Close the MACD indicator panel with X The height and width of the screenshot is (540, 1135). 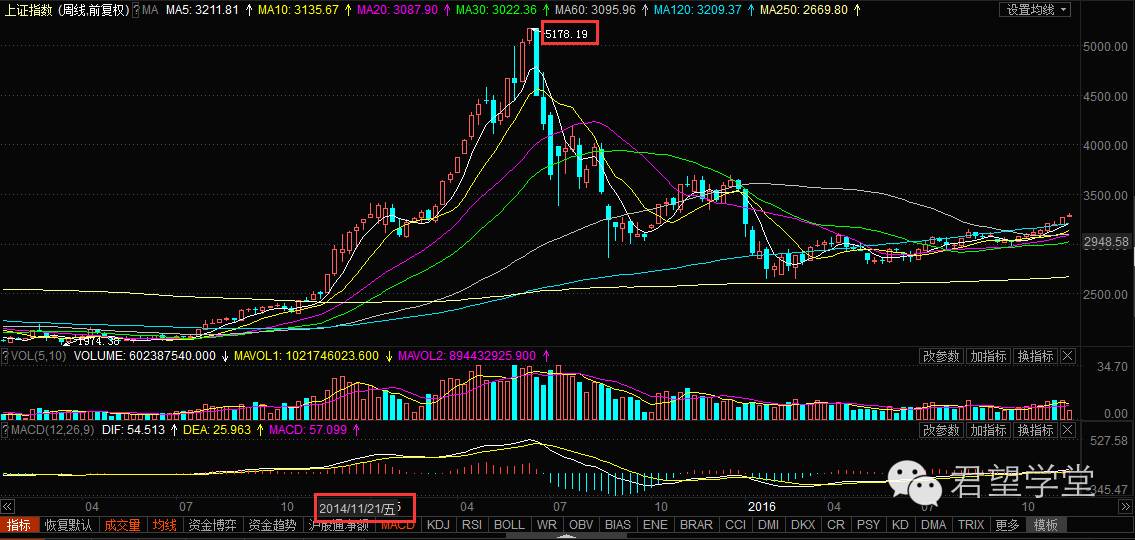1067,430
